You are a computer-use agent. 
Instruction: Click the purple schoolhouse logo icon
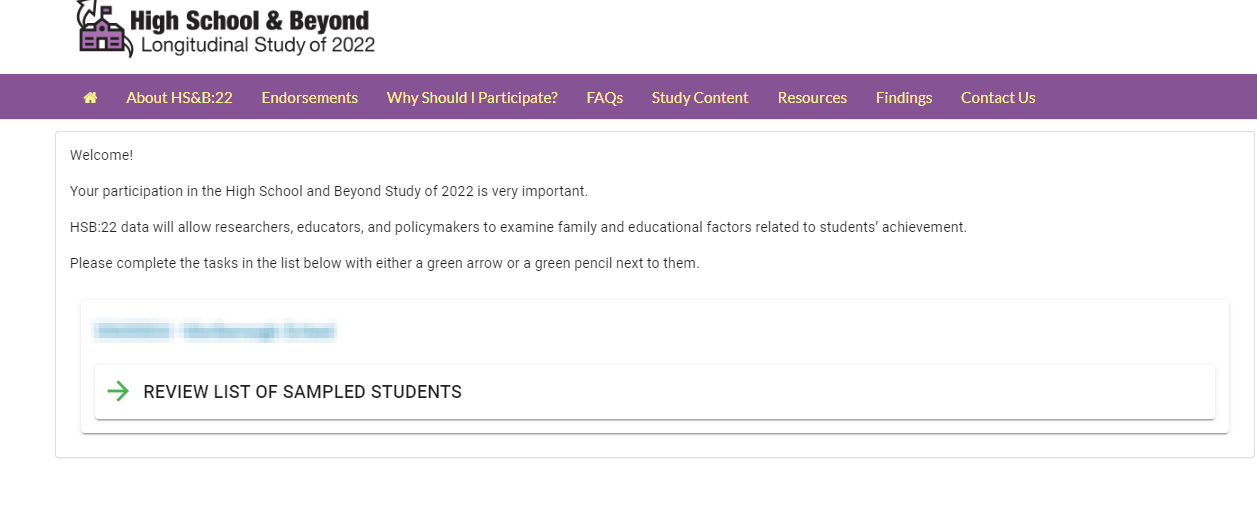tap(104, 32)
